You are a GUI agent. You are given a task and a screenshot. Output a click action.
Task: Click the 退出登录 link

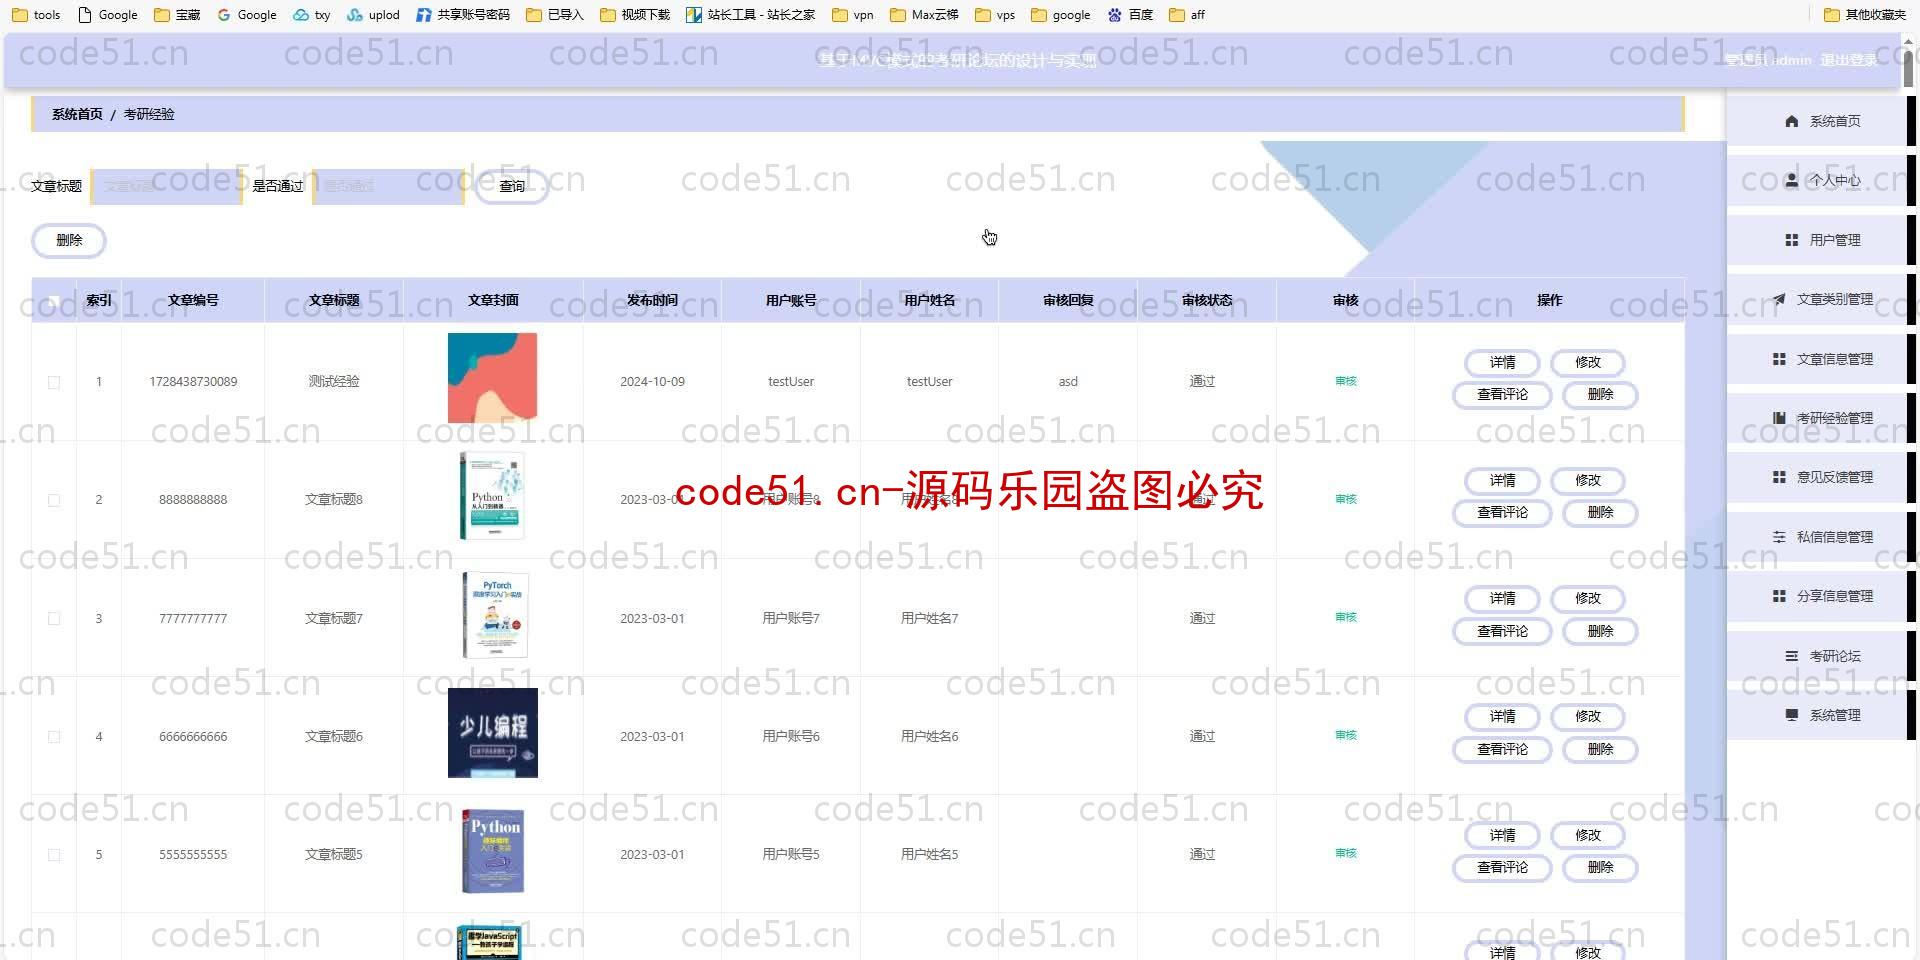[1849, 60]
